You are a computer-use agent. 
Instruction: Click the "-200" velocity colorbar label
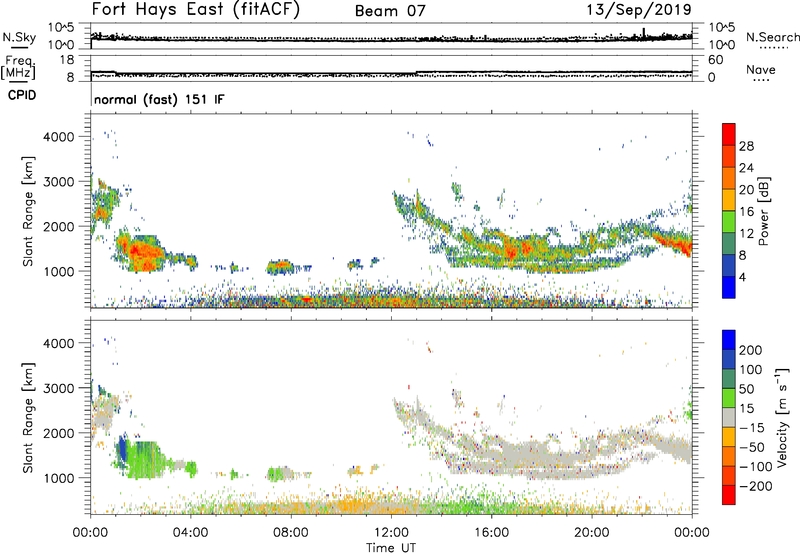(756, 486)
